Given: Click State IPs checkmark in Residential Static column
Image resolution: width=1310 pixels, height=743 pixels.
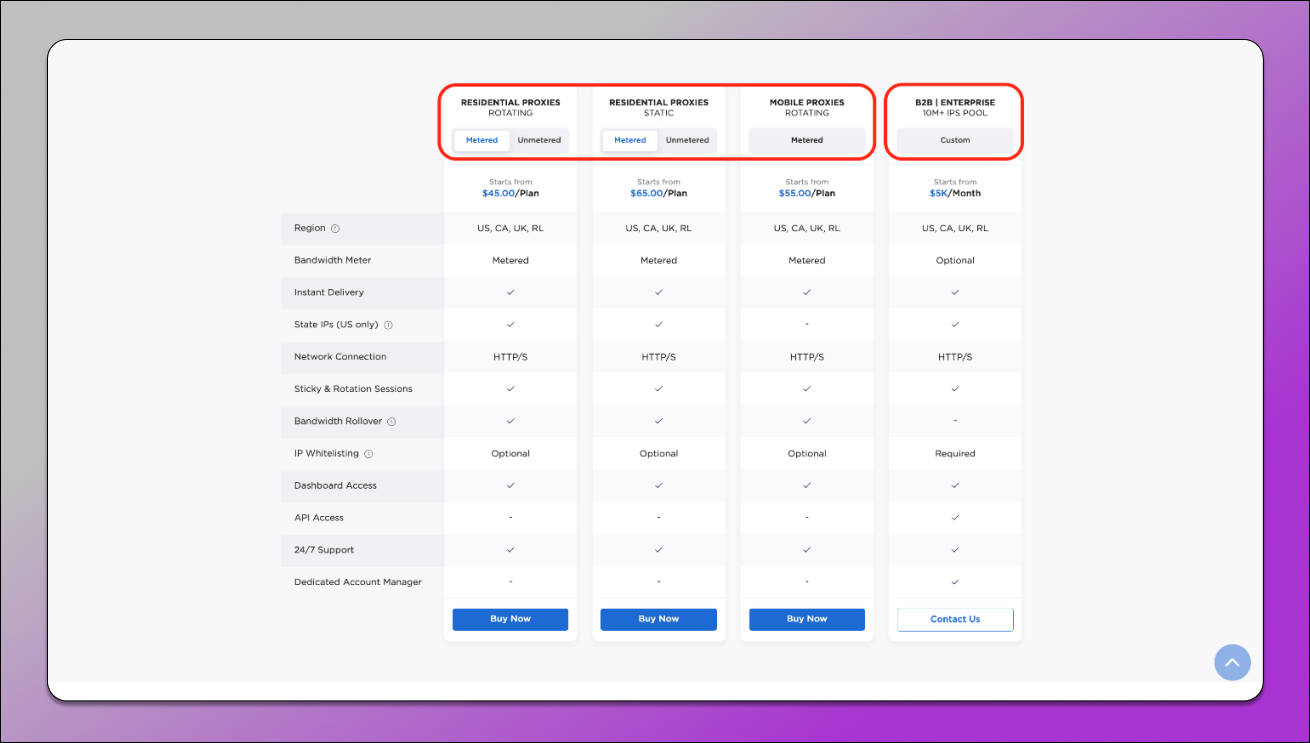Looking at the screenshot, I should 659,325.
